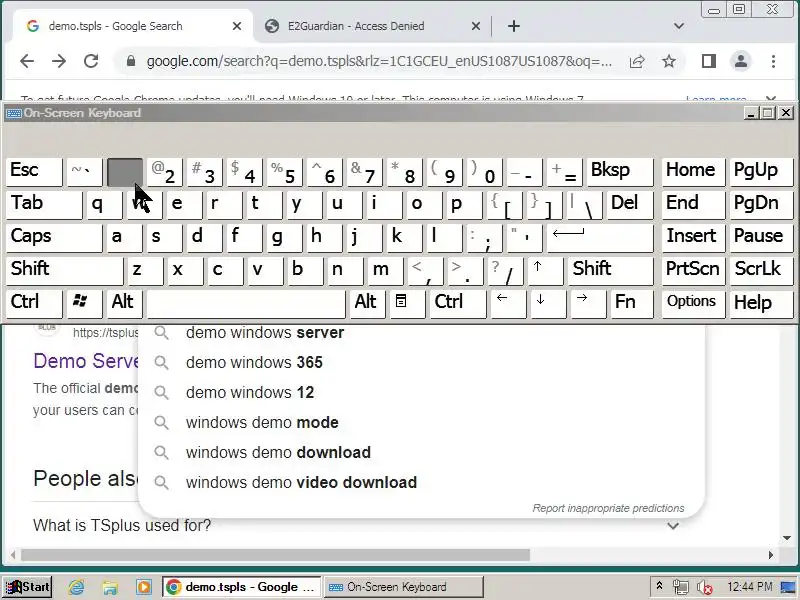Click Report inappropriate predictions link
The height and width of the screenshot is (600, 800).
608,508
